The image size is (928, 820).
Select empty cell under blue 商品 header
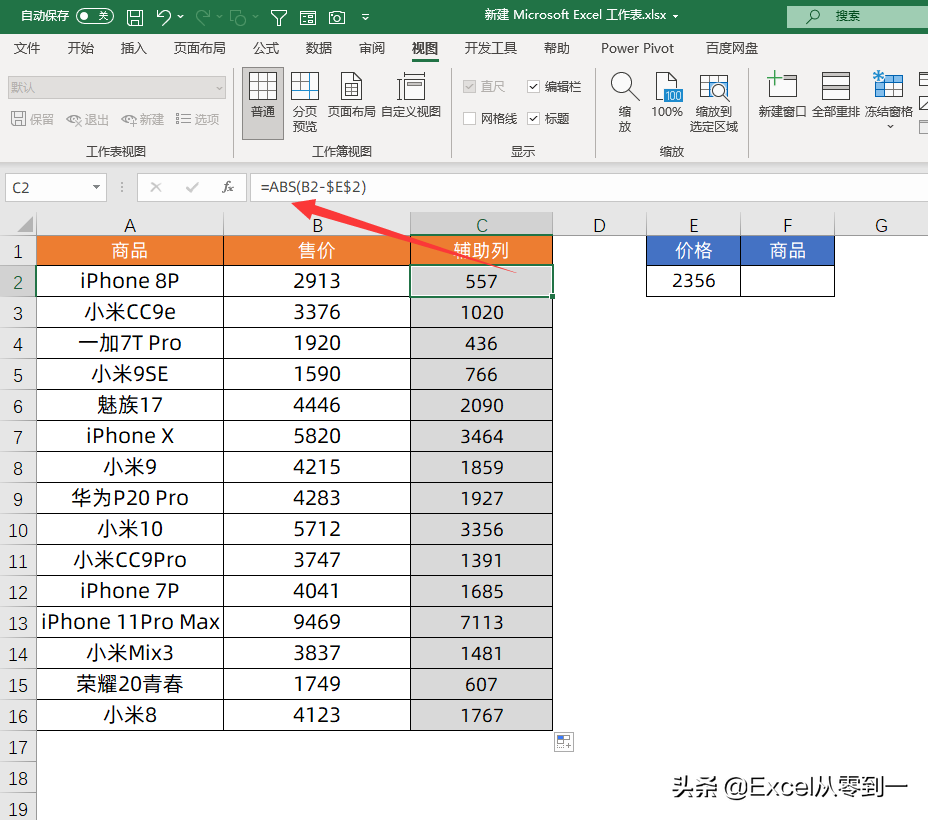coord(788,281)
